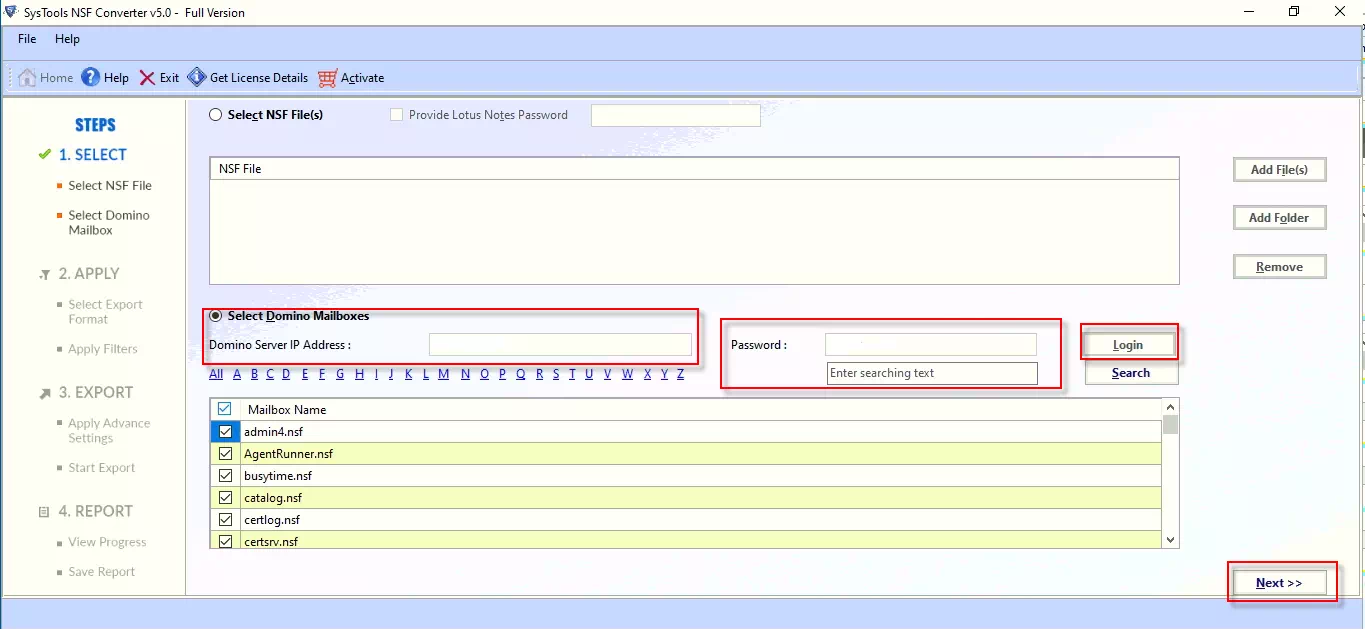The width and height of the screenshot is (1365, 629).
Task: Uncheck AgentRunner.nsf mailbox
Action: 225,454
